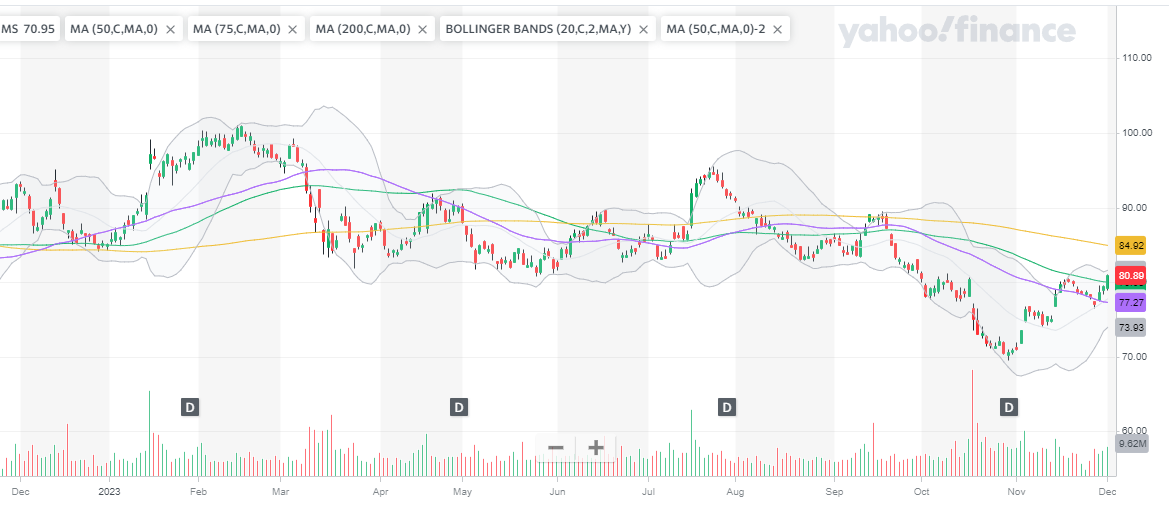
Task: Show the dividend D marker near August
Action: (727, 407)
